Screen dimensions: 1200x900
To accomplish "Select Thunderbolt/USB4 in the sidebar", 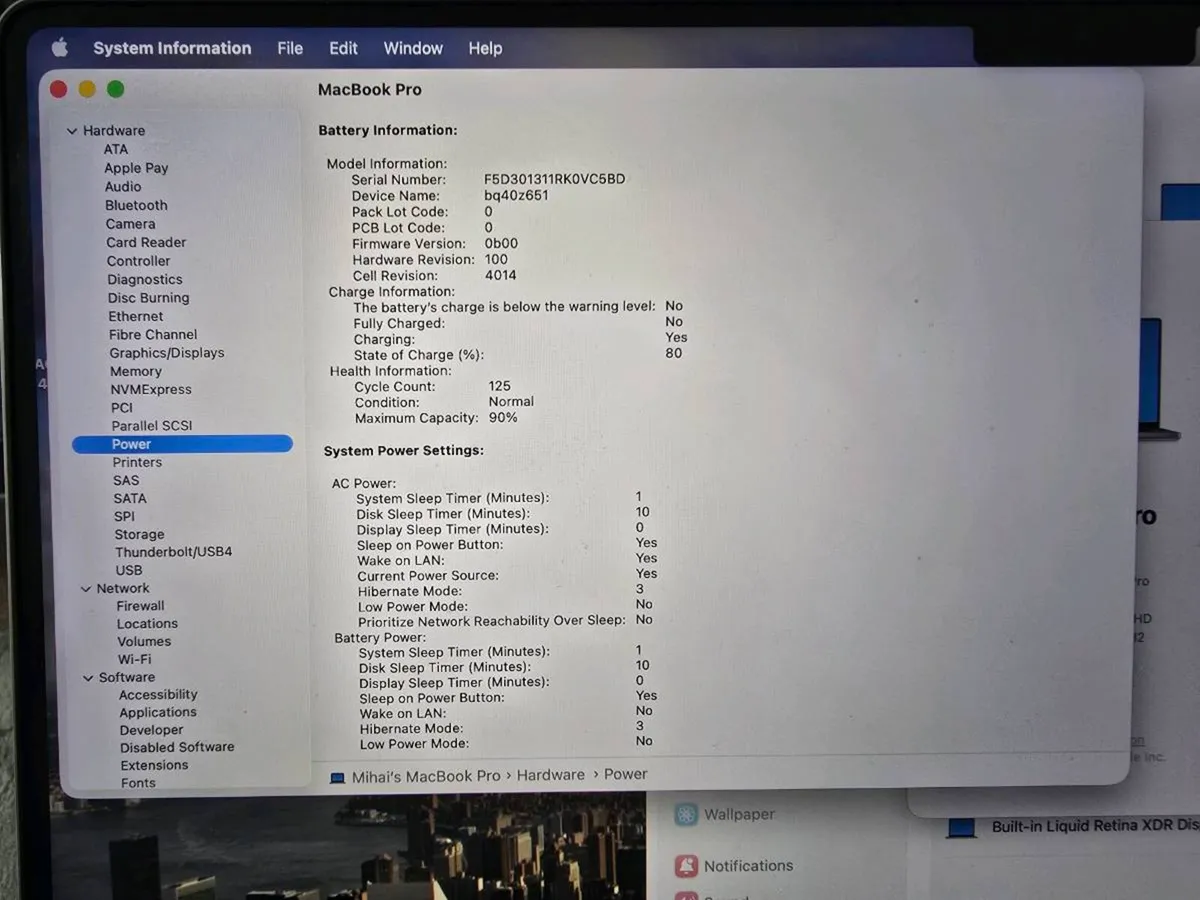I will click(x=173, y=552).
